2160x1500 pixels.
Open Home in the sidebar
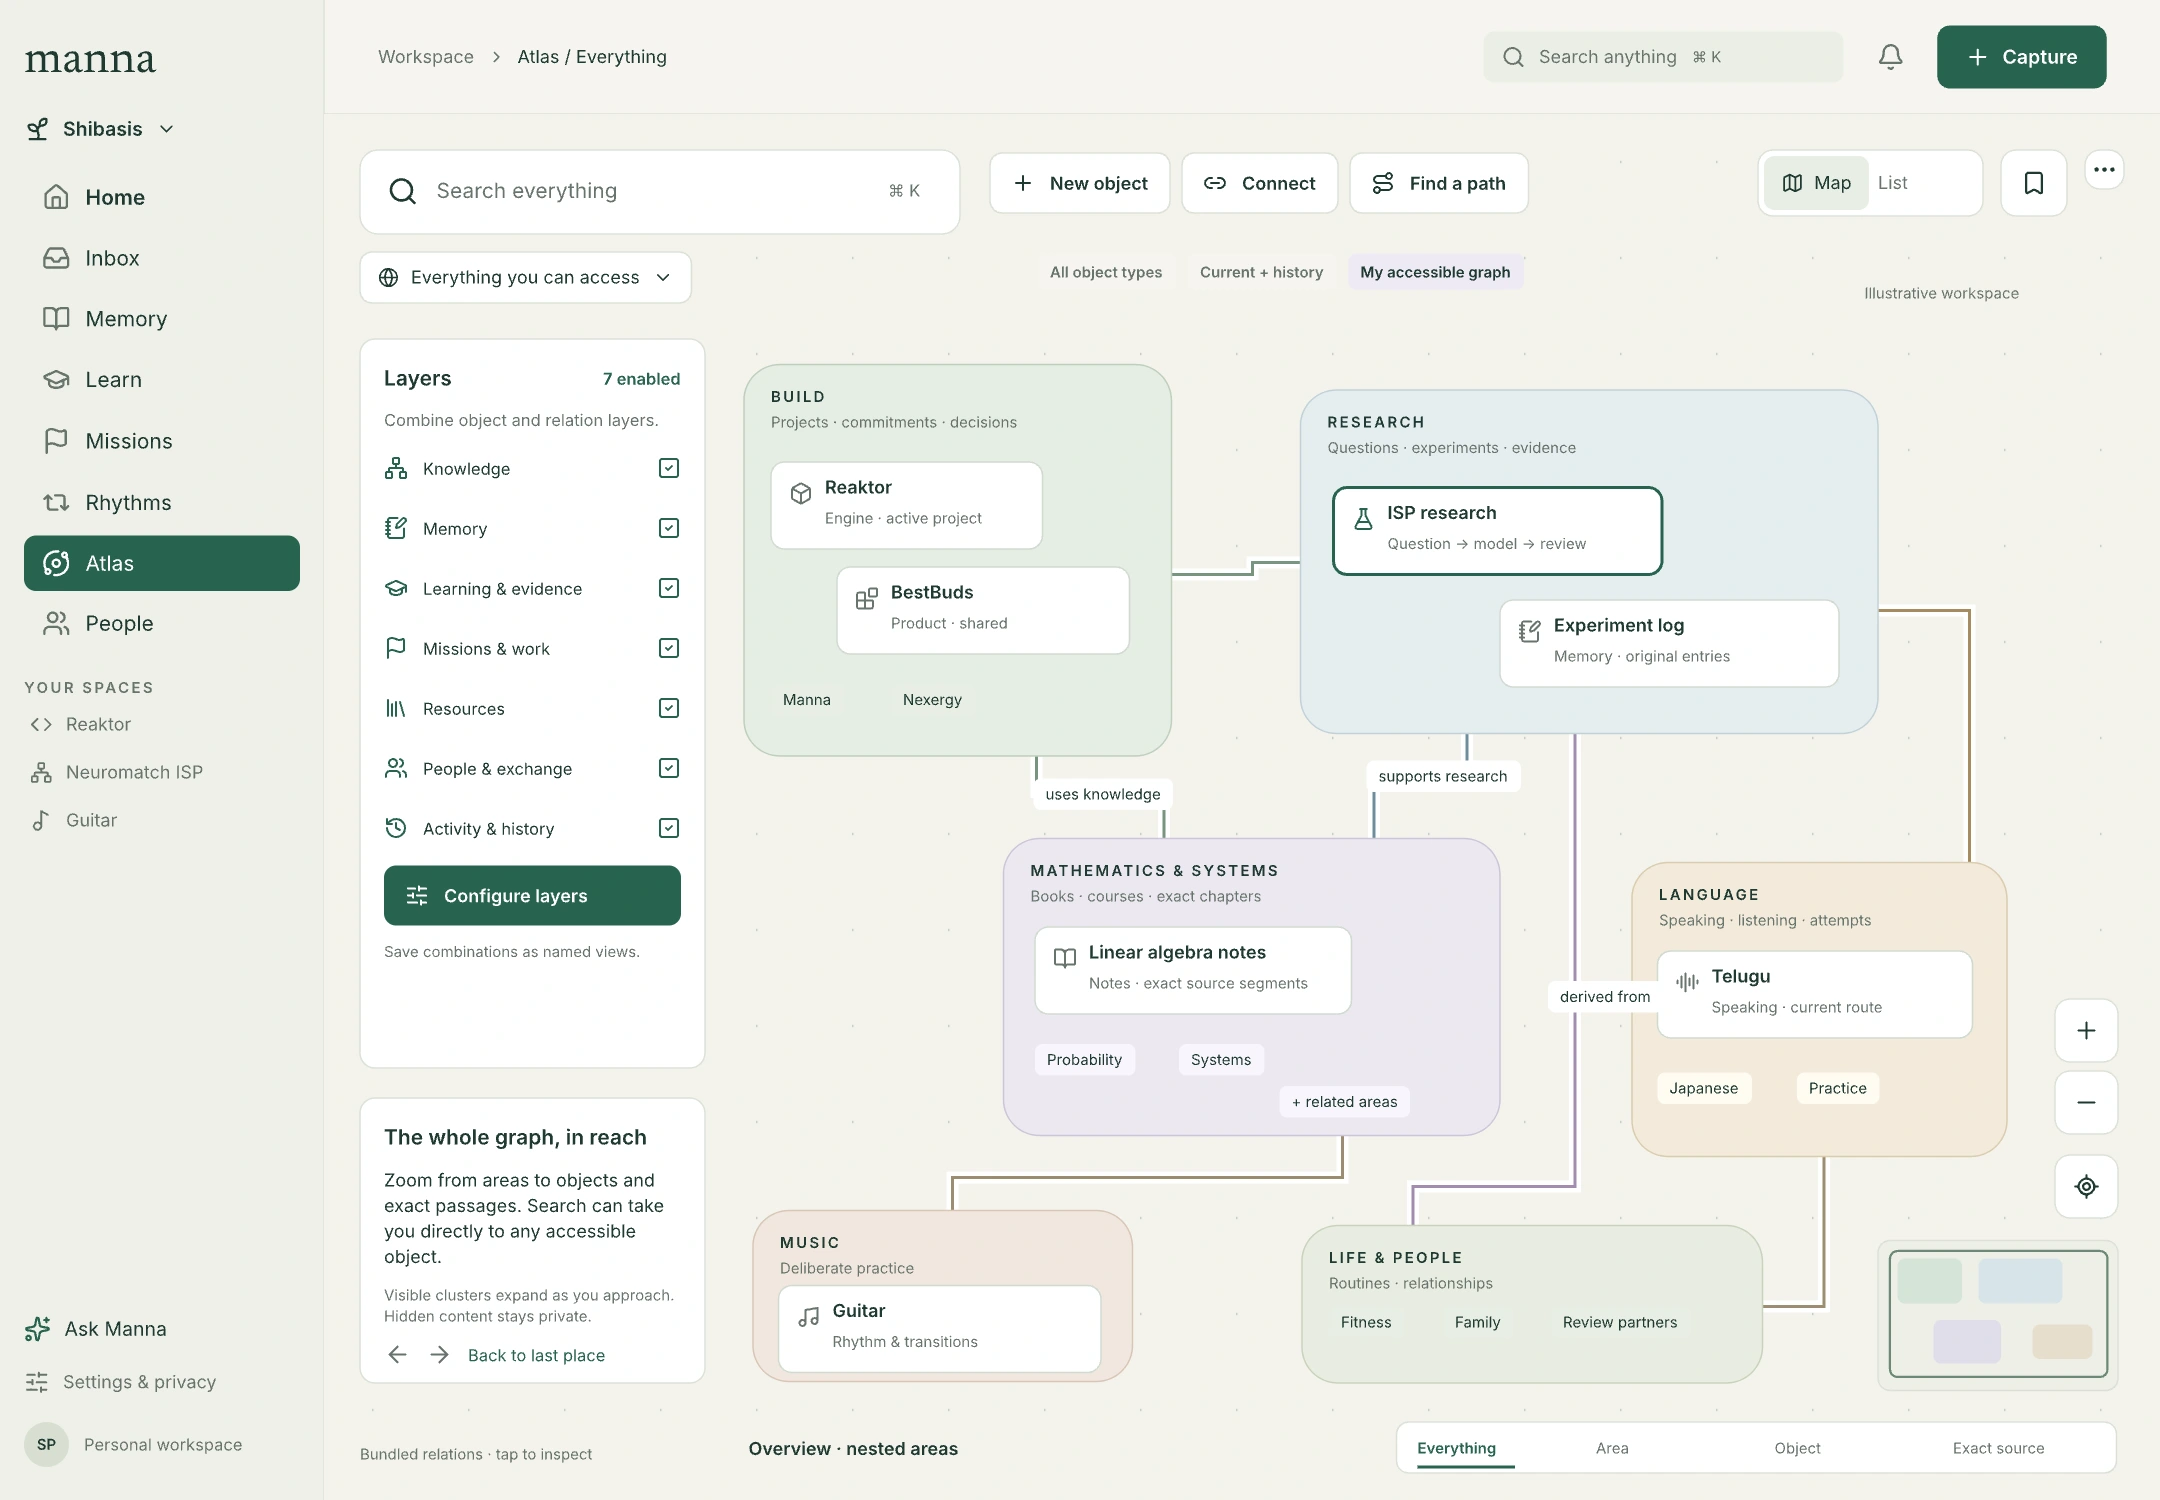tap(162, 197)
